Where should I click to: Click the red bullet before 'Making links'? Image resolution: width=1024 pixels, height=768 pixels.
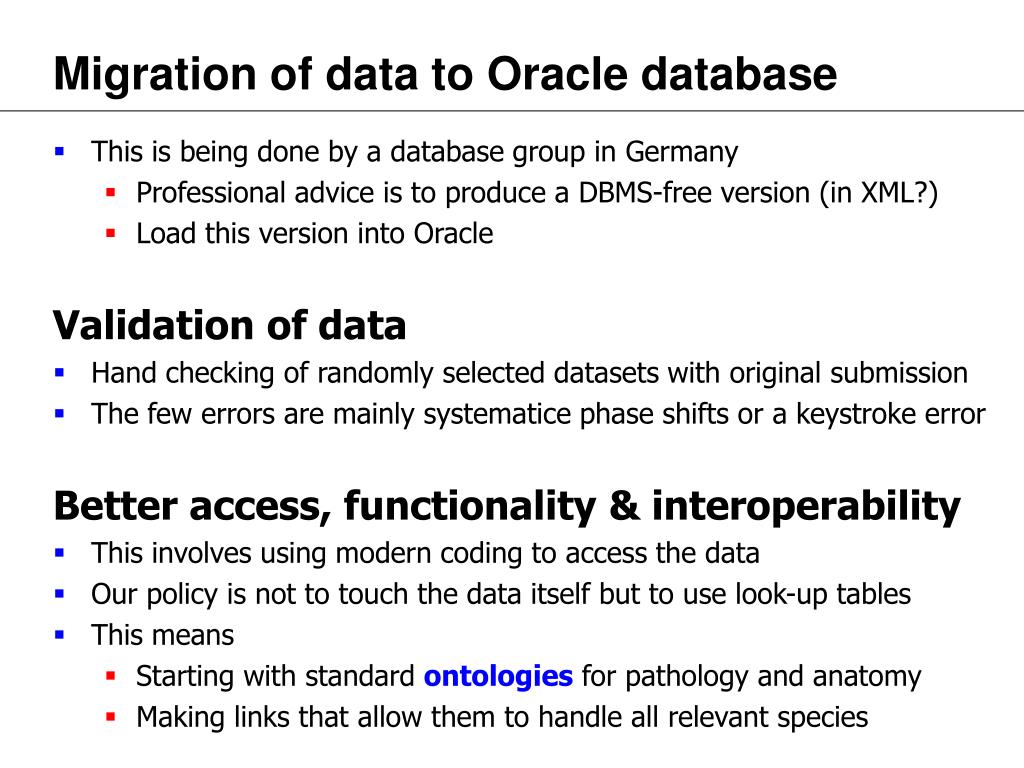click(x=110, y=717)
